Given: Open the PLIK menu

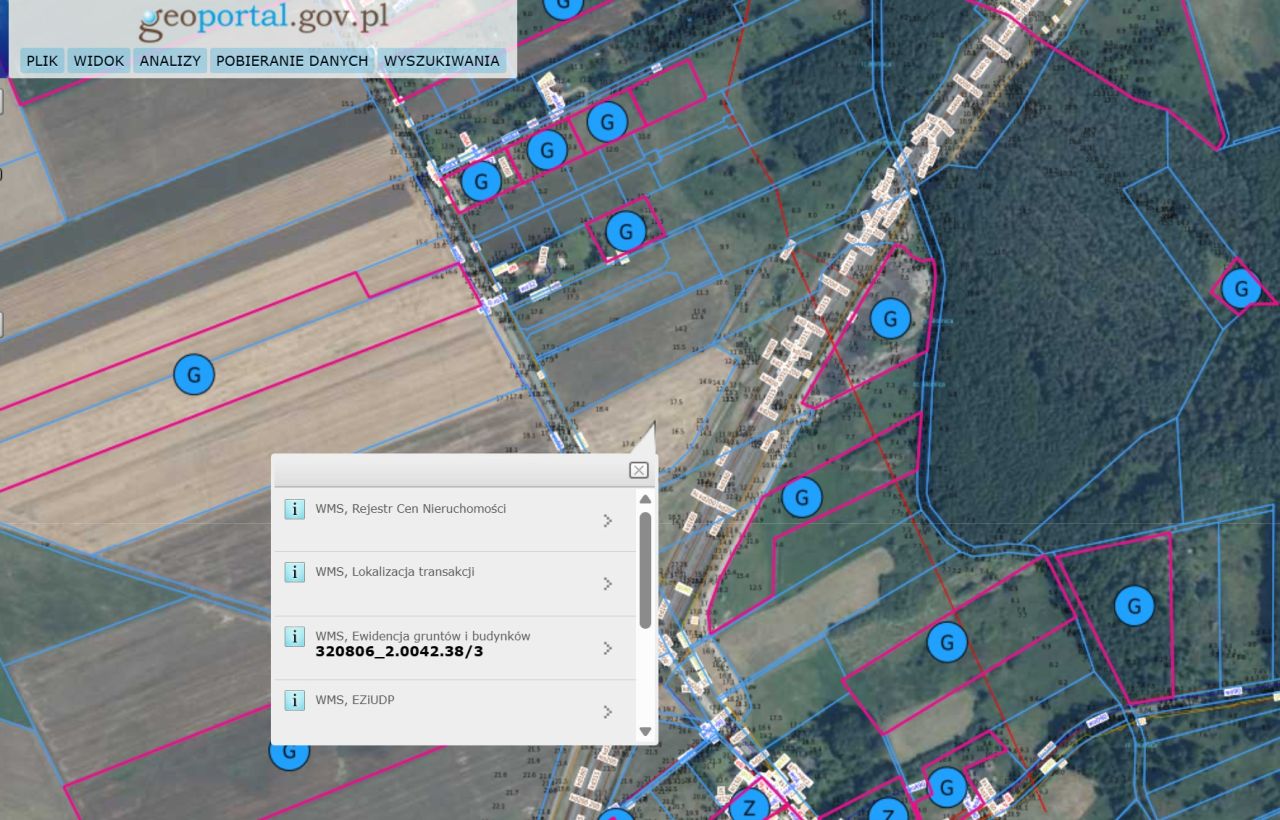Looking at the screenshot, I should point(42,61).
